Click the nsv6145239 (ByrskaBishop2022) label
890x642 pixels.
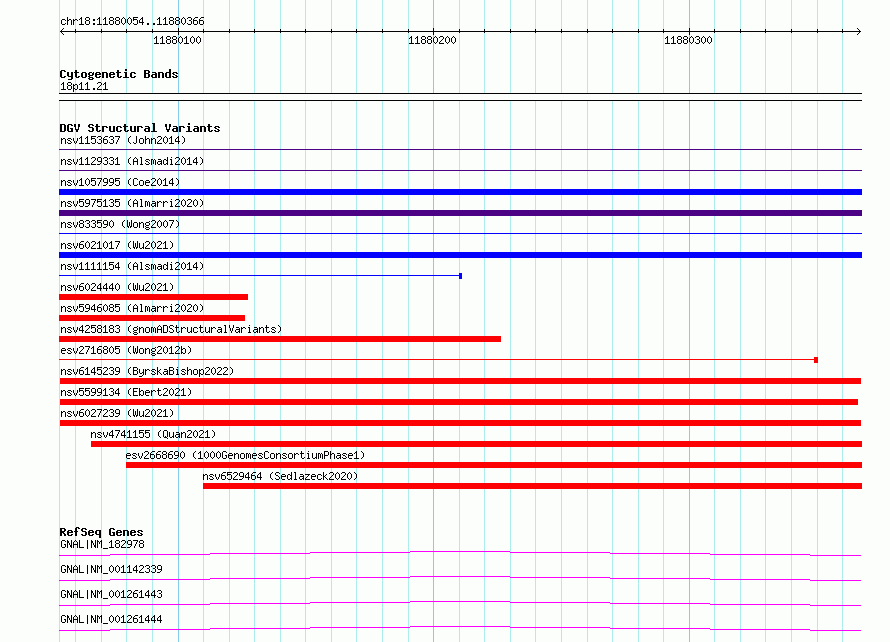(x=147, y=371)
